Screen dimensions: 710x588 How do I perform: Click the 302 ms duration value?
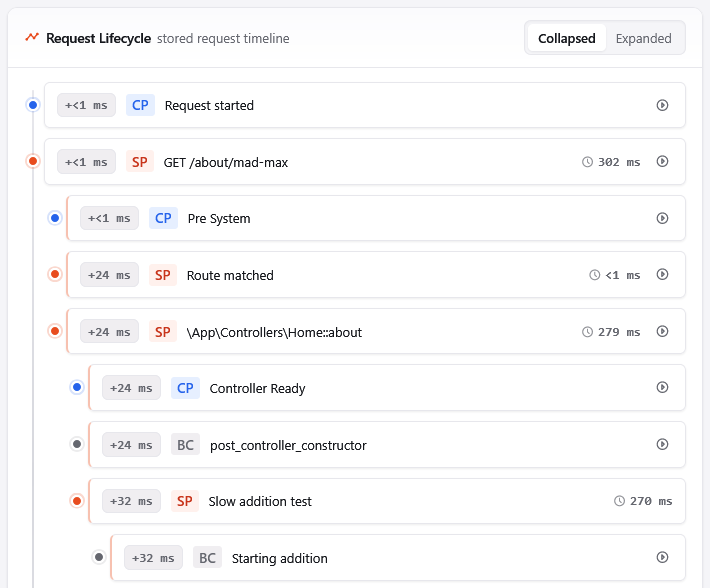tap(619, 162)
